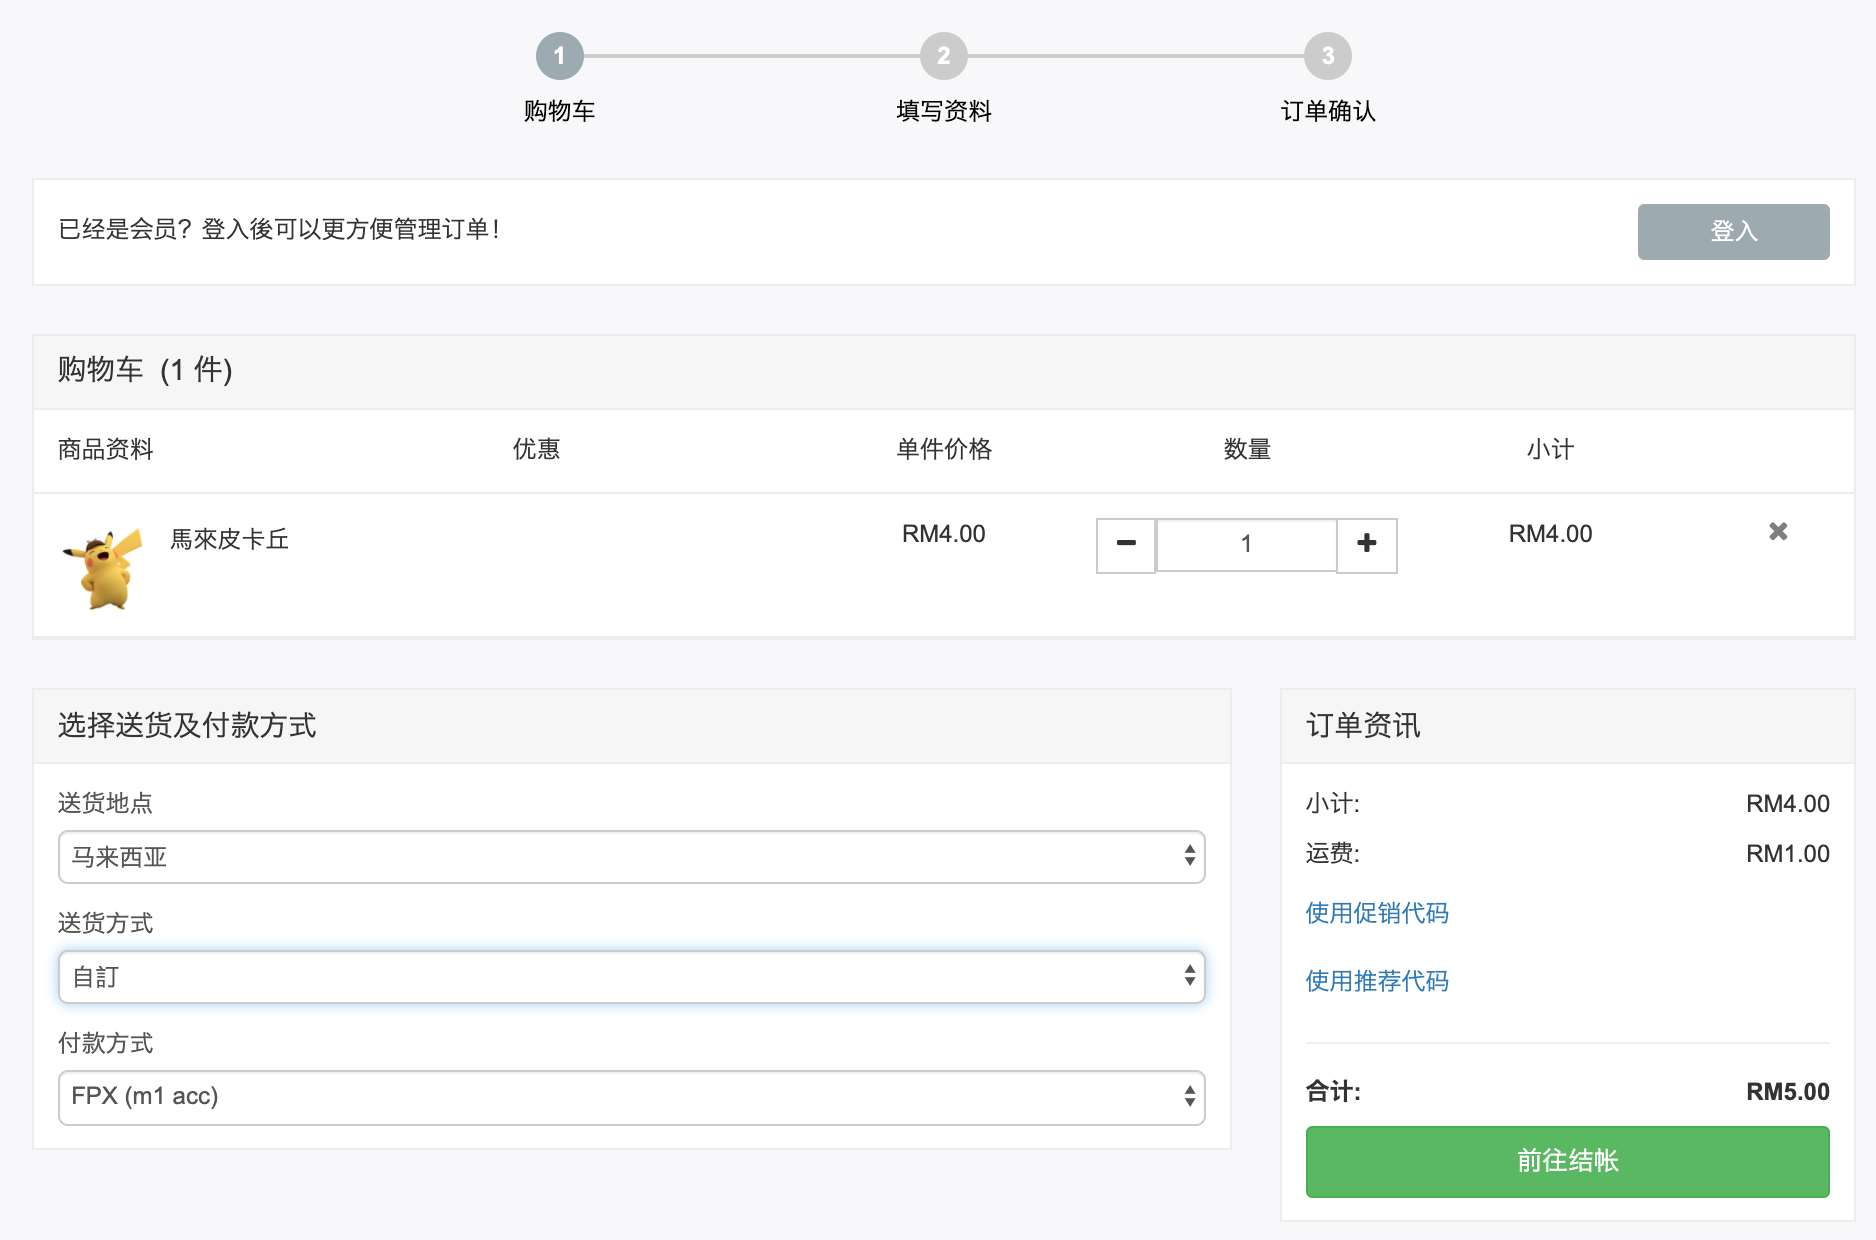
Task: Click the 合计 total value RM5.00
Action: point(1788,1092)
